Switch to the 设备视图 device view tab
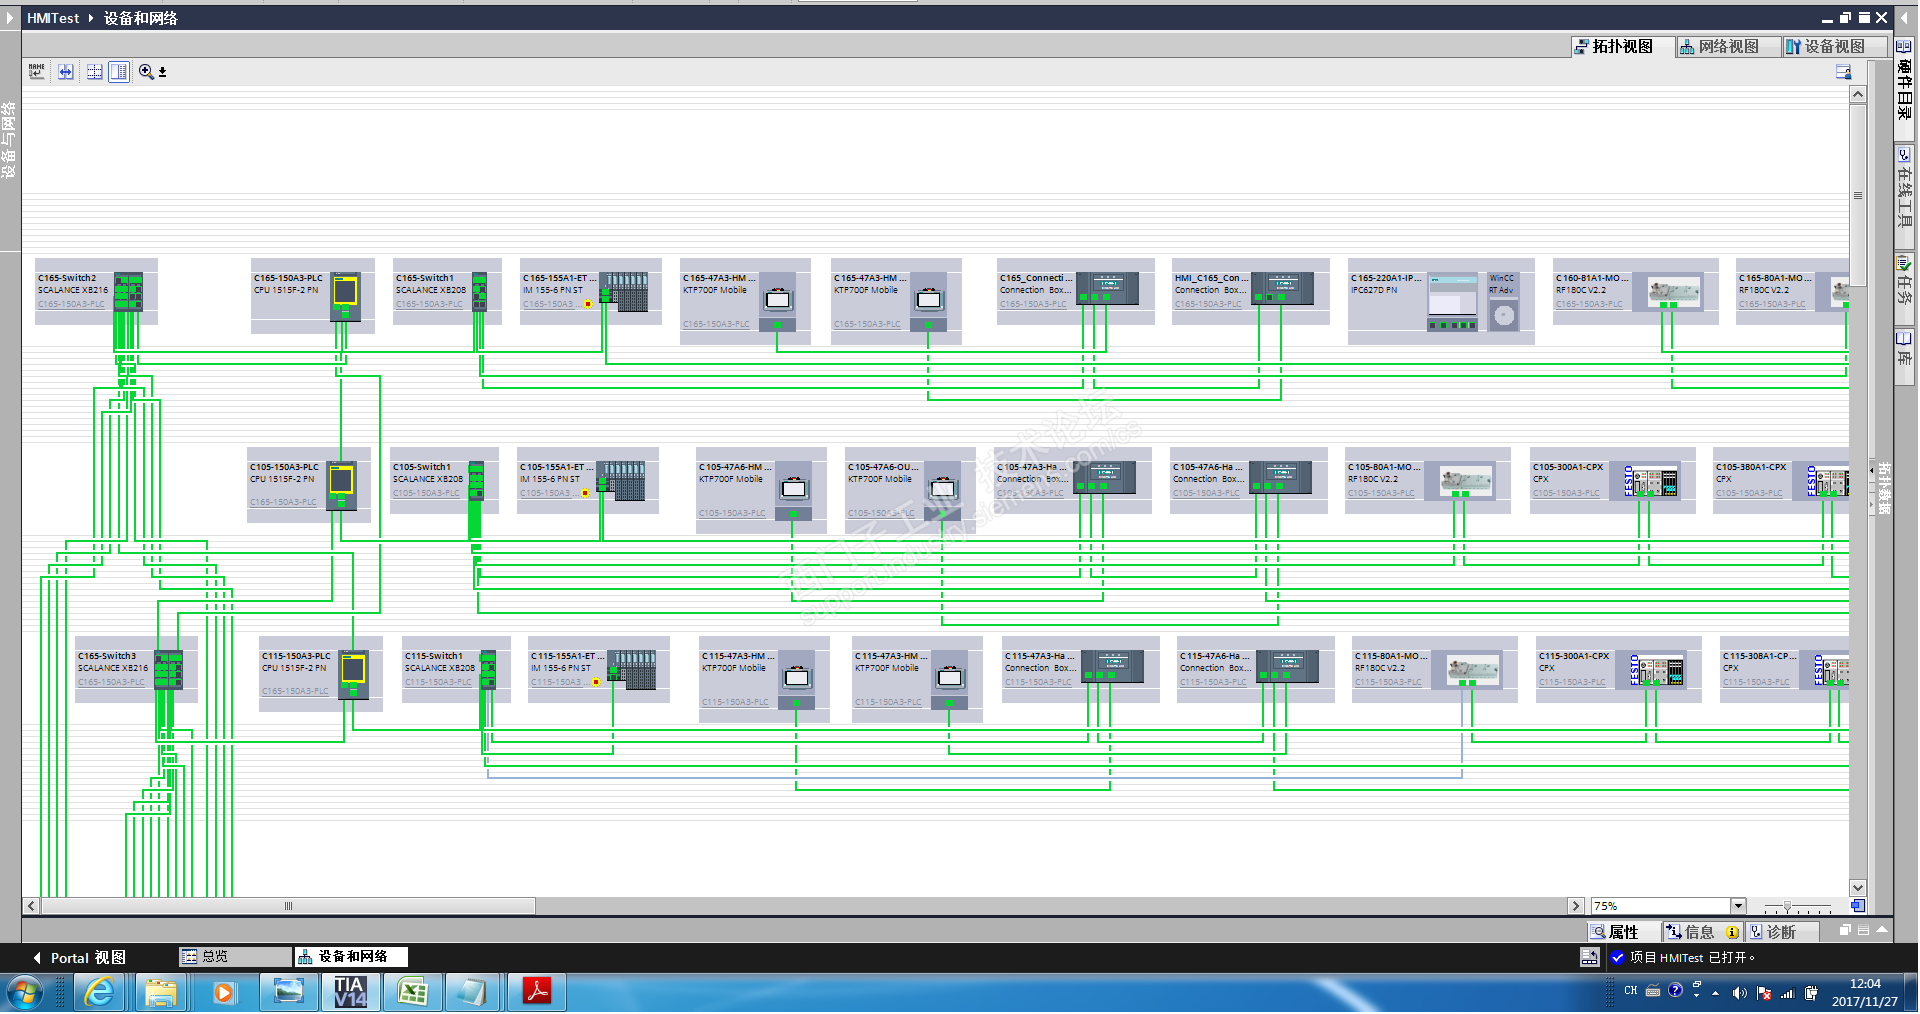Screen dimensions: 1920x1014 pos(1835,47)
